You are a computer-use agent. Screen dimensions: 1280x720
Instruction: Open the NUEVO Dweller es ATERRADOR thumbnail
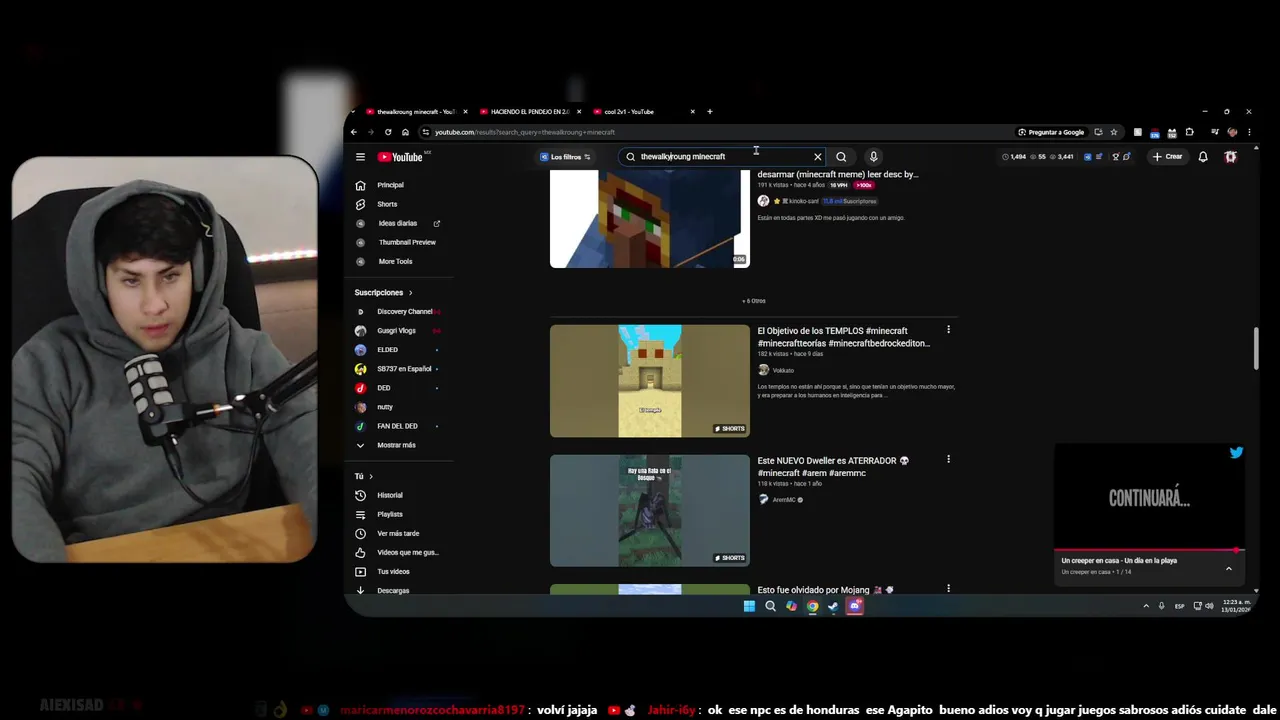[649, 511]
